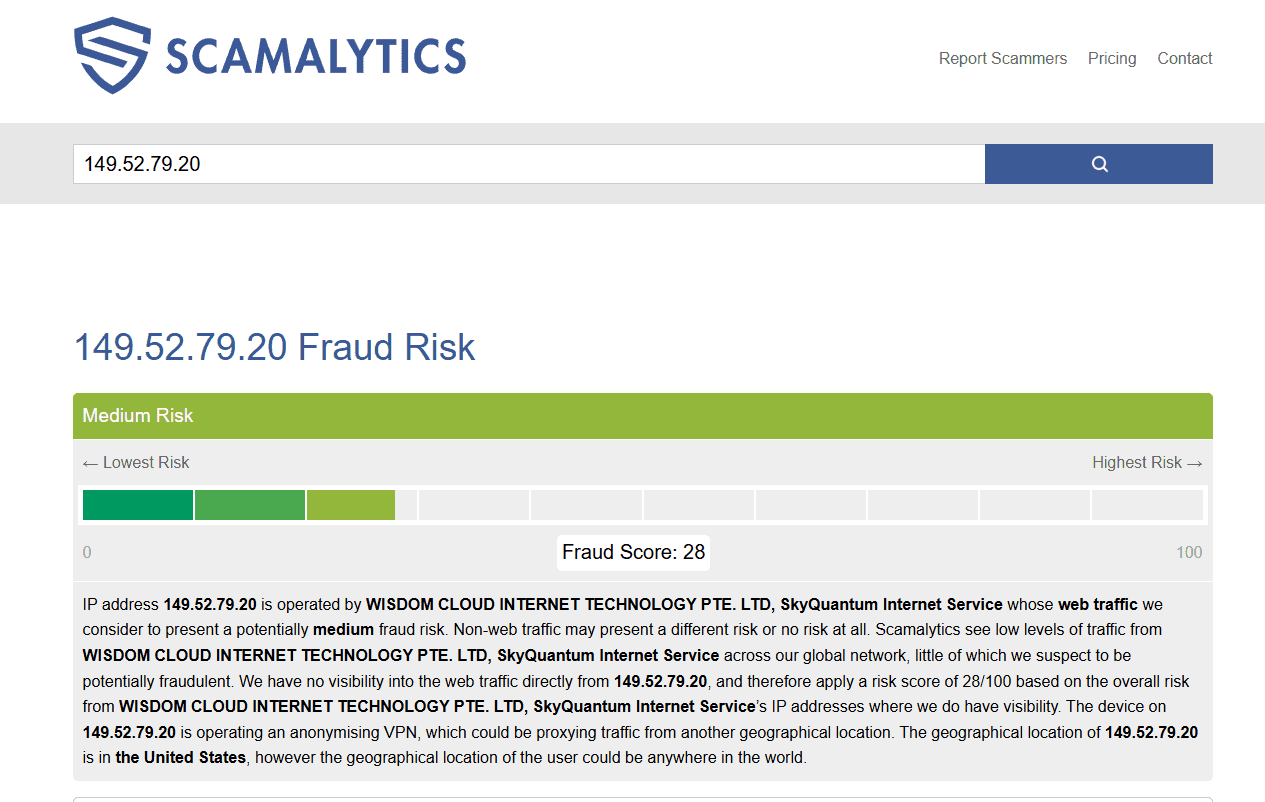Click the magnifying glass search icon
This screenshot has width=1265, height=802.
tap(1099, 164)
